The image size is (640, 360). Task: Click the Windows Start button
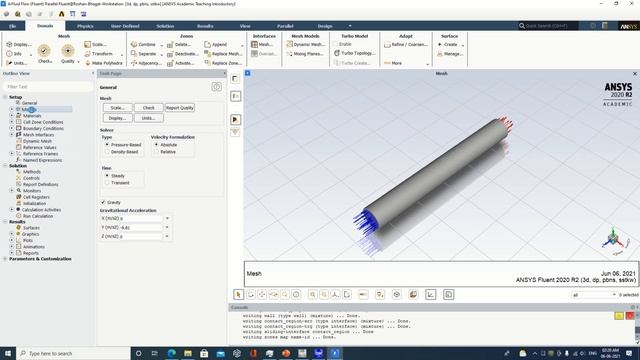[x=8, y=353]
